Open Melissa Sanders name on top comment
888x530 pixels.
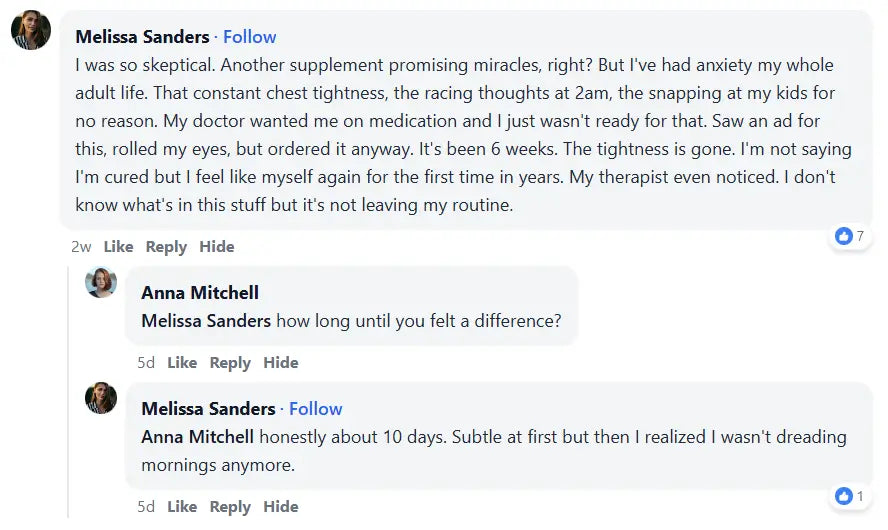pyautogui.click(x=142, y=37)
